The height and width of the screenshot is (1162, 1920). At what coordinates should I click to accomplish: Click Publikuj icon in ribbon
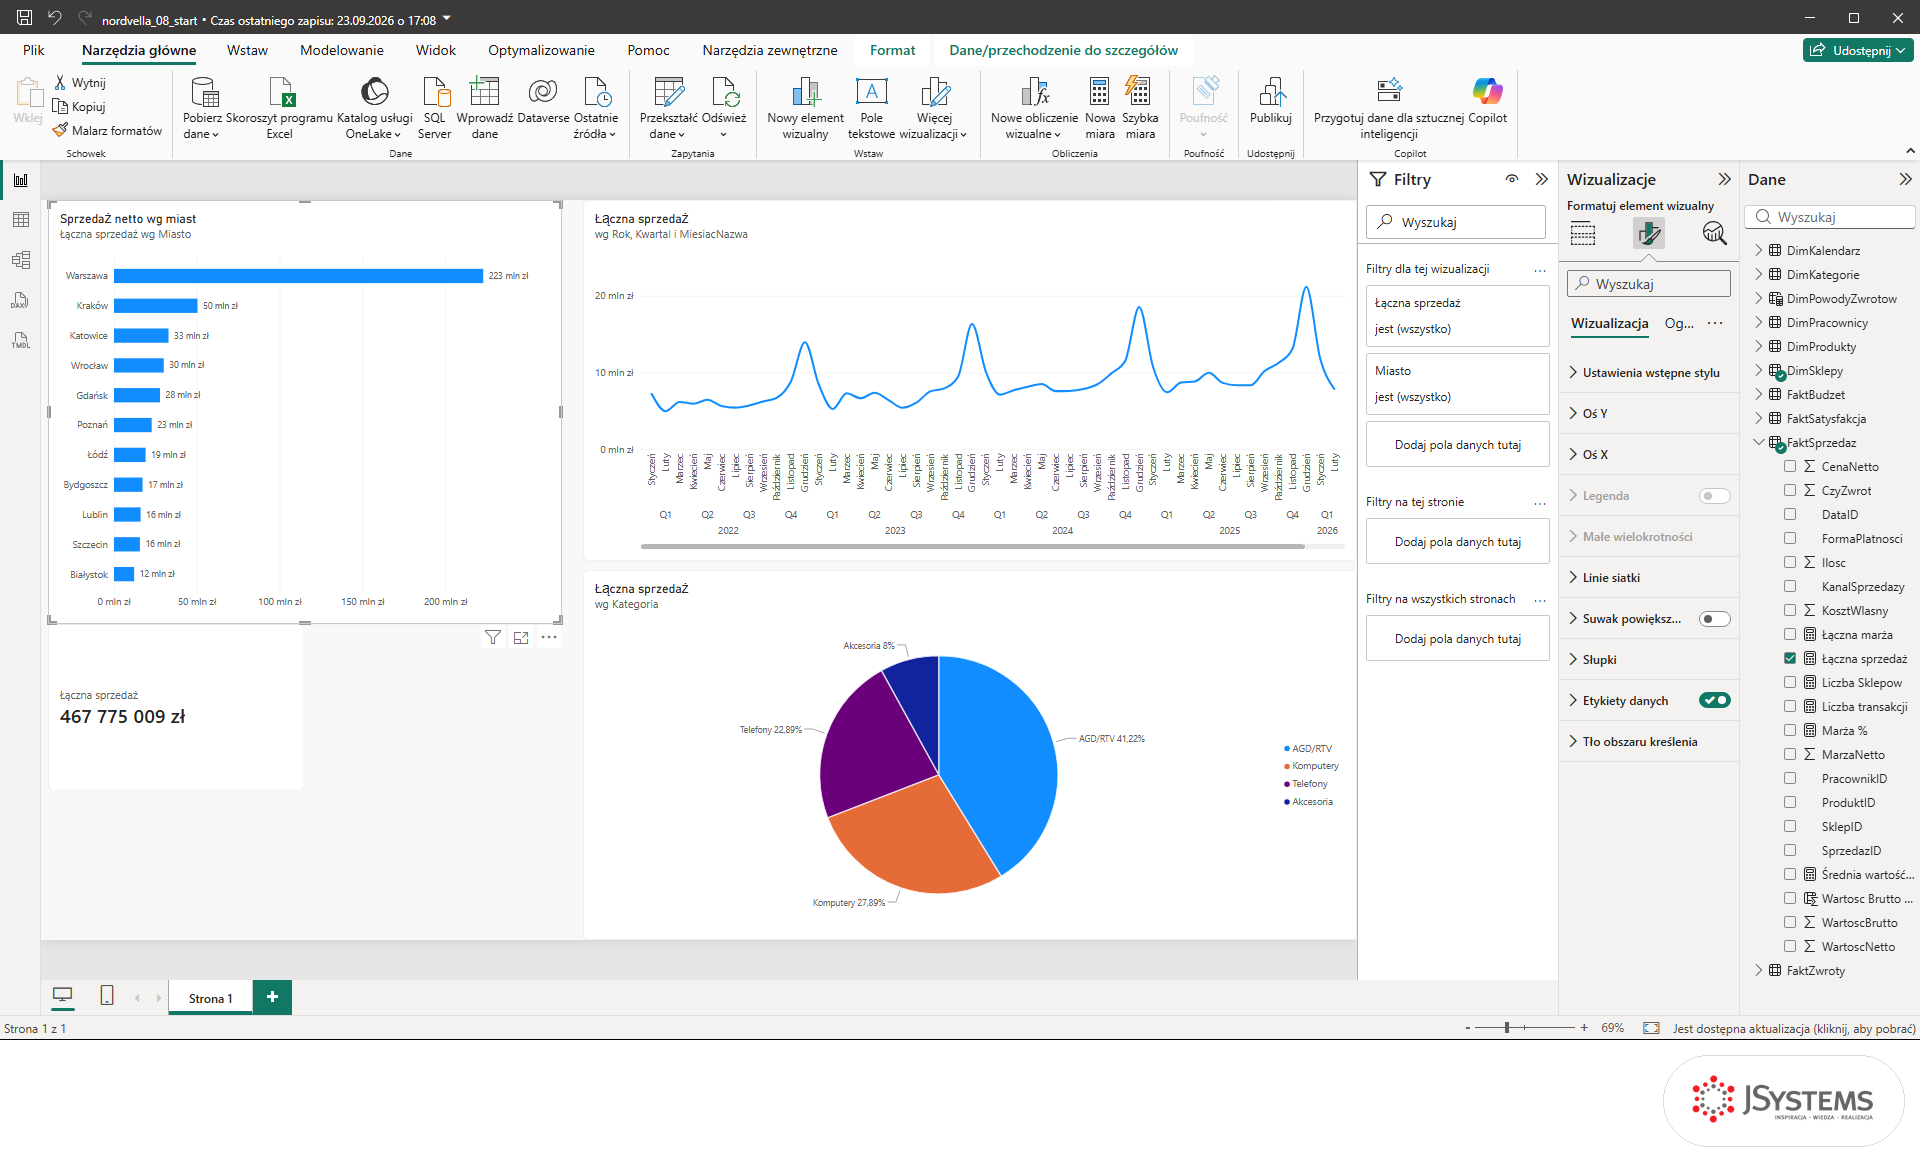click(1271, 92)
